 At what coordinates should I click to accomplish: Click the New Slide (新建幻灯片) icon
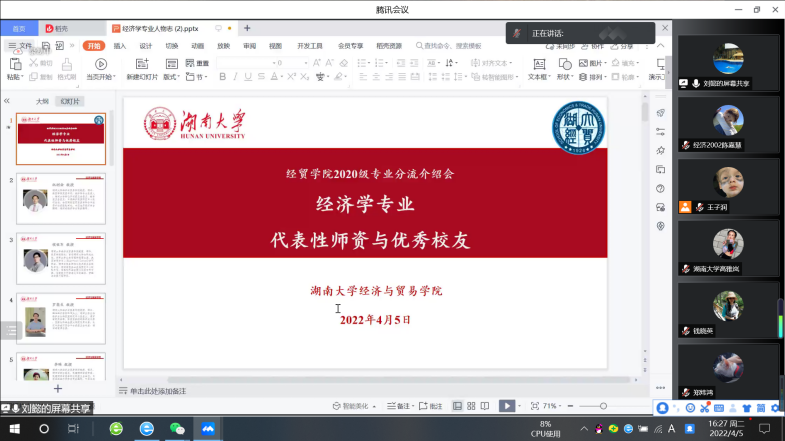click(x=142, y=64)
